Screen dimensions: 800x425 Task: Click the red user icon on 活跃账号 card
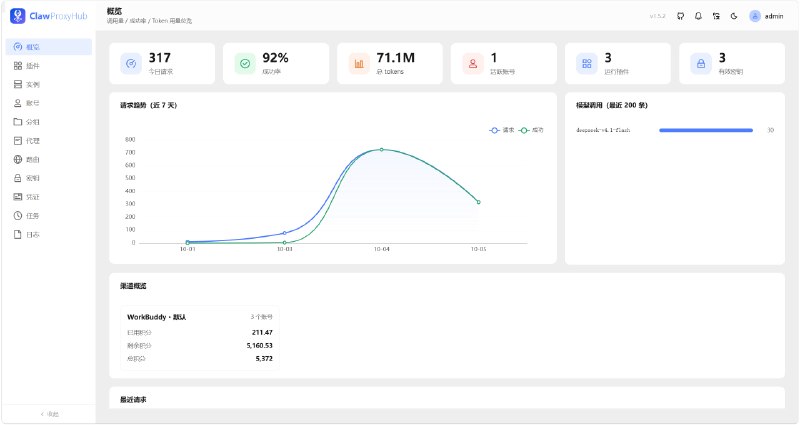[473, 64]
